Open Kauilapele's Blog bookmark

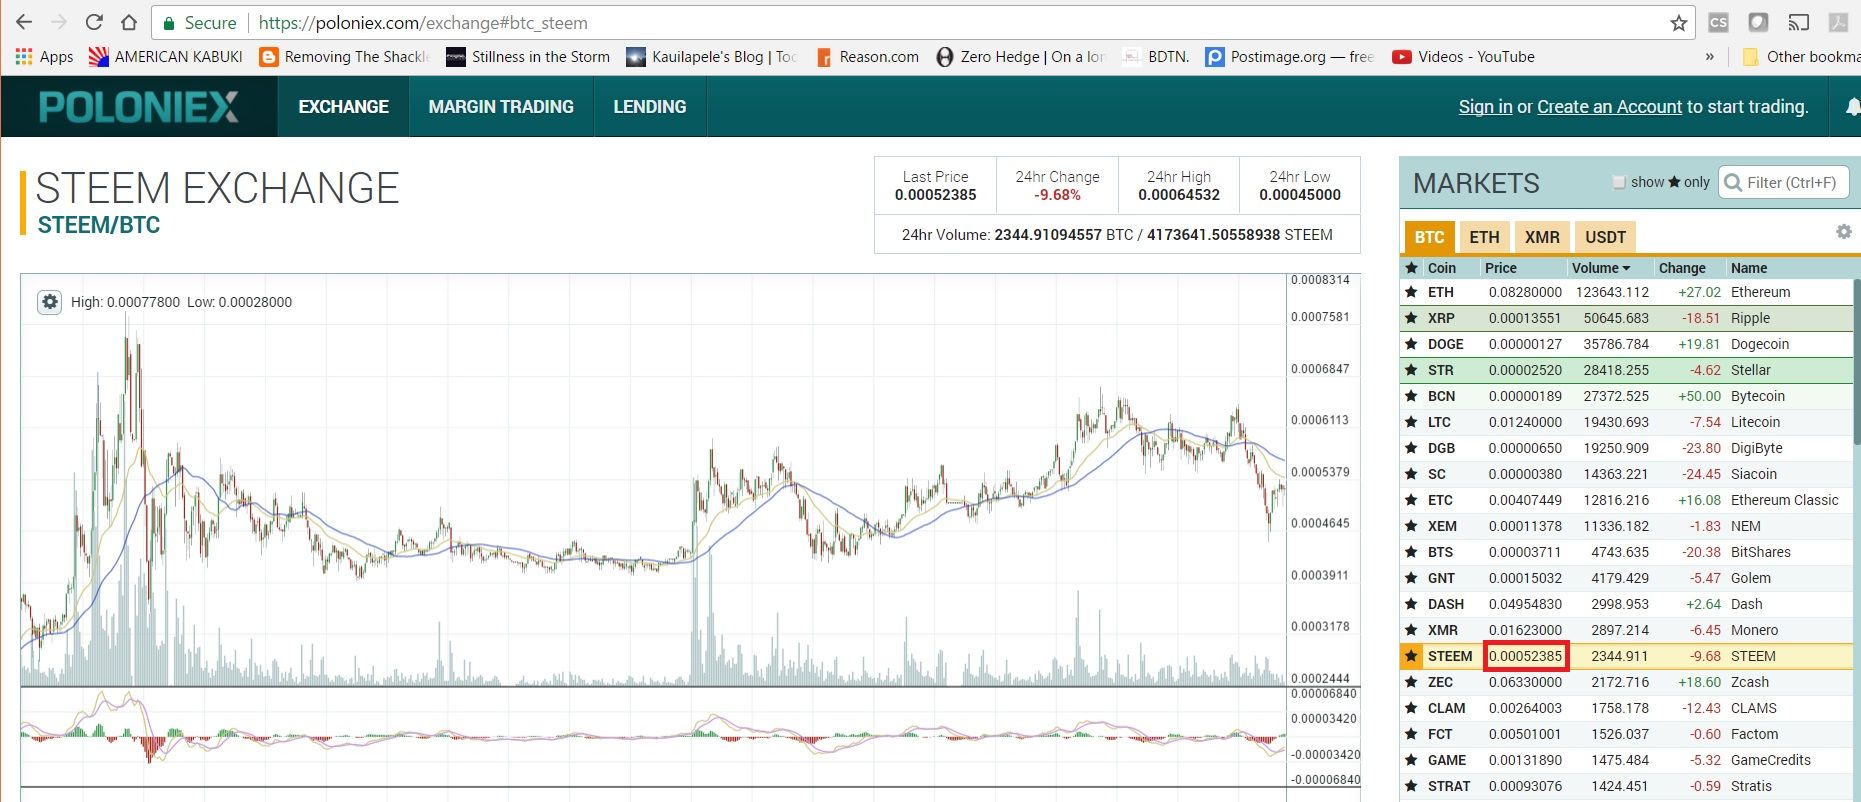point(711,57)
